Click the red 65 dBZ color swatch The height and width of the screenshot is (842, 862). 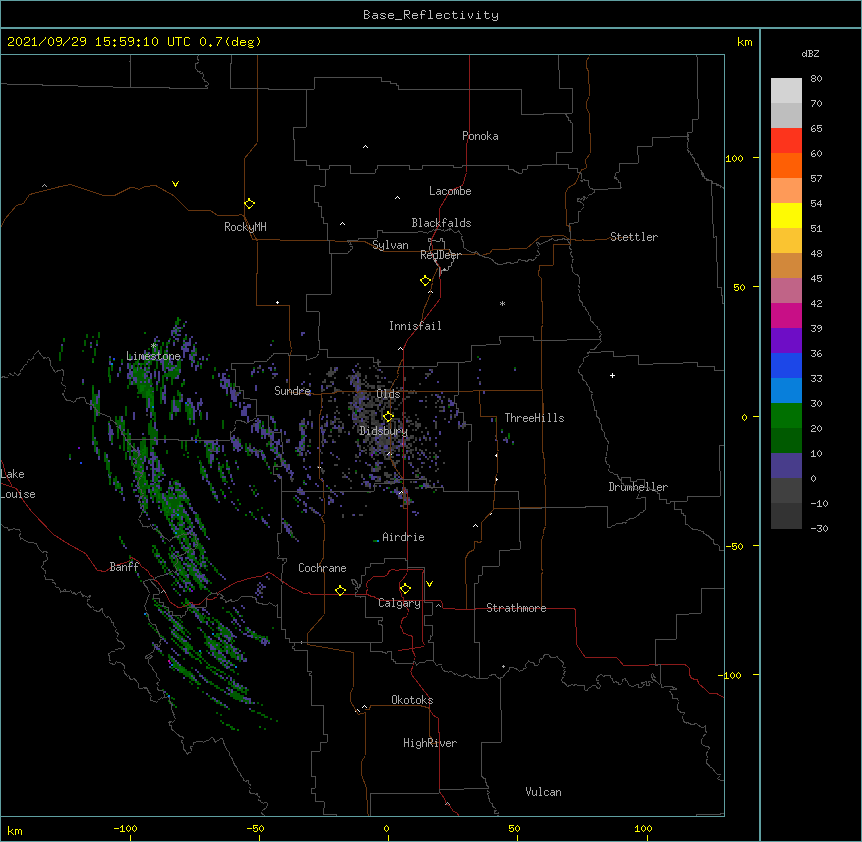pos(786,140)
